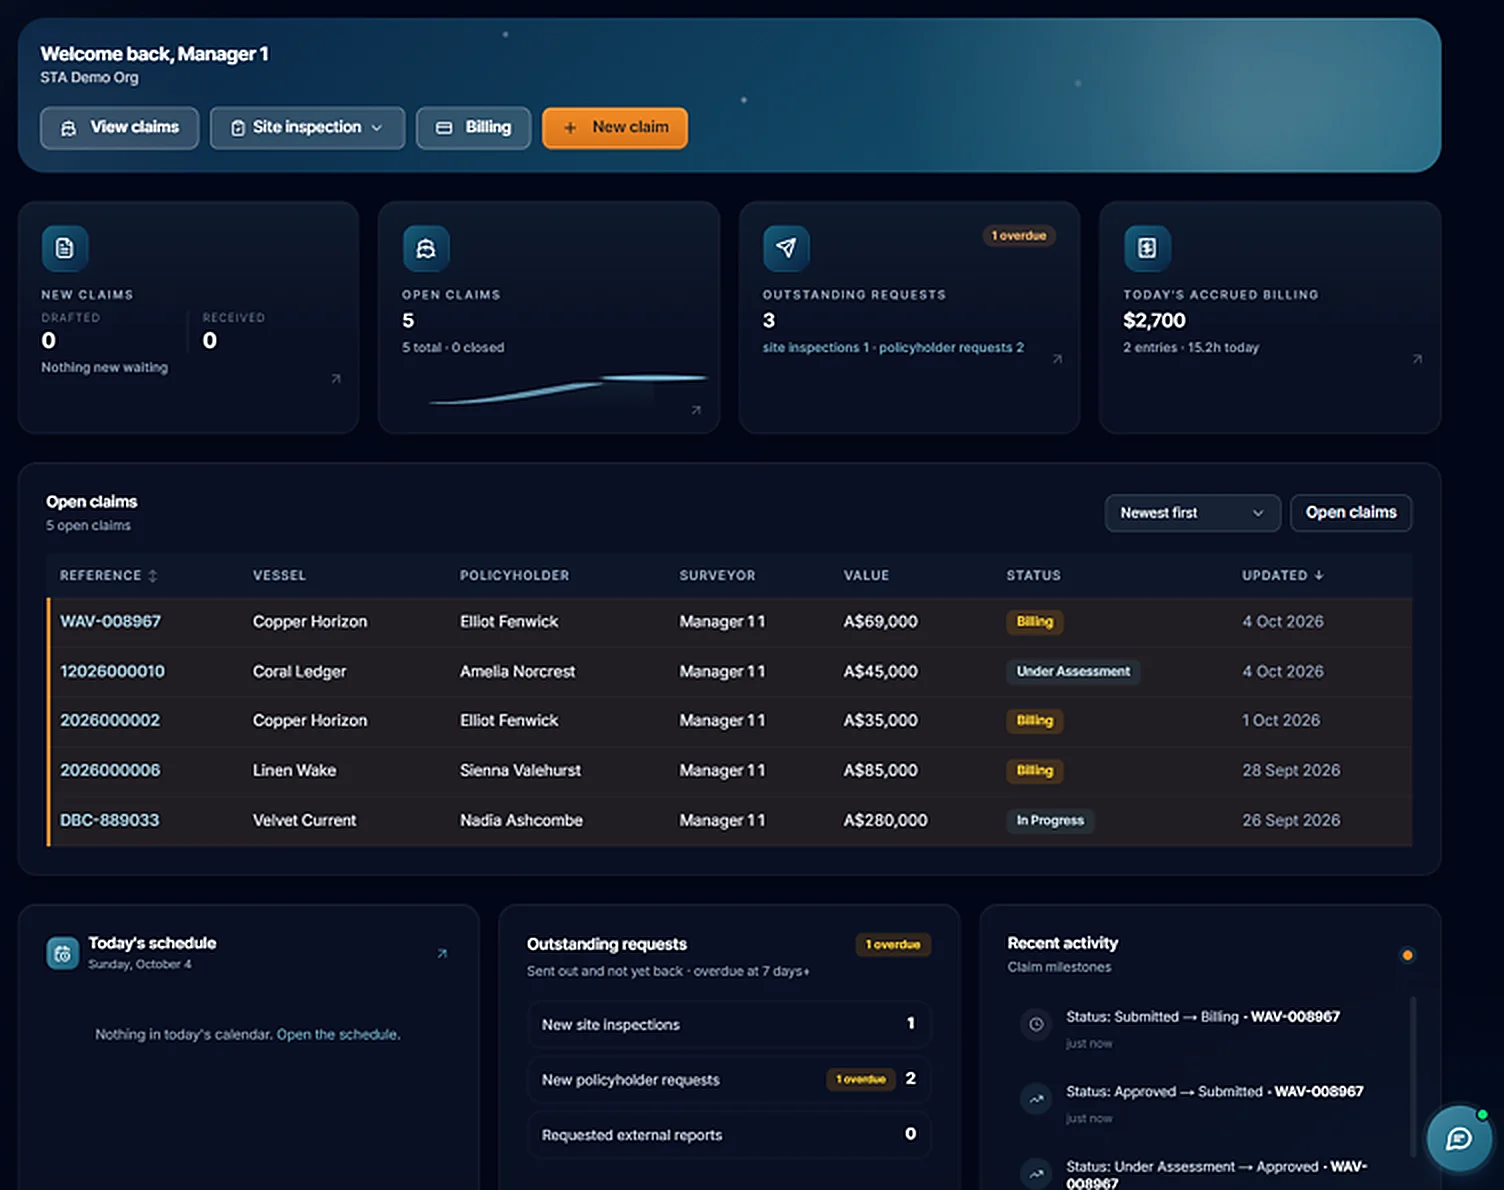Click the Today's schedule calendar icon

[62, 954]
